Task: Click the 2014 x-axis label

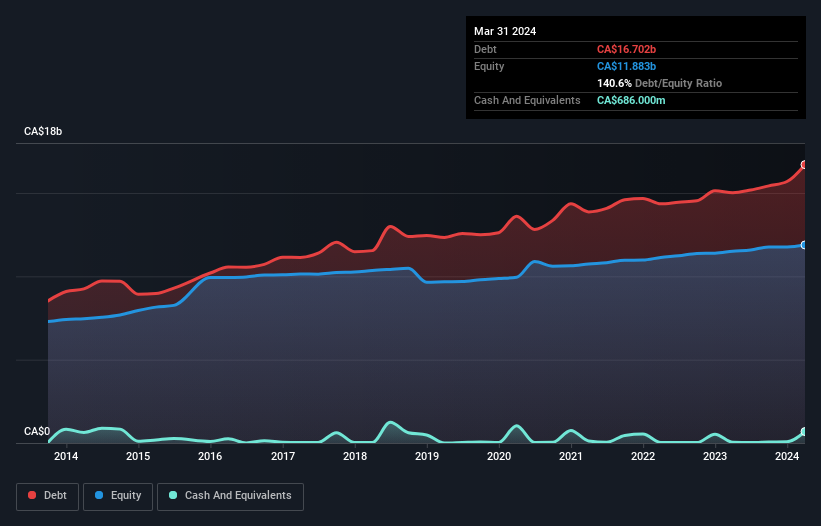Action: click(66, 456)
